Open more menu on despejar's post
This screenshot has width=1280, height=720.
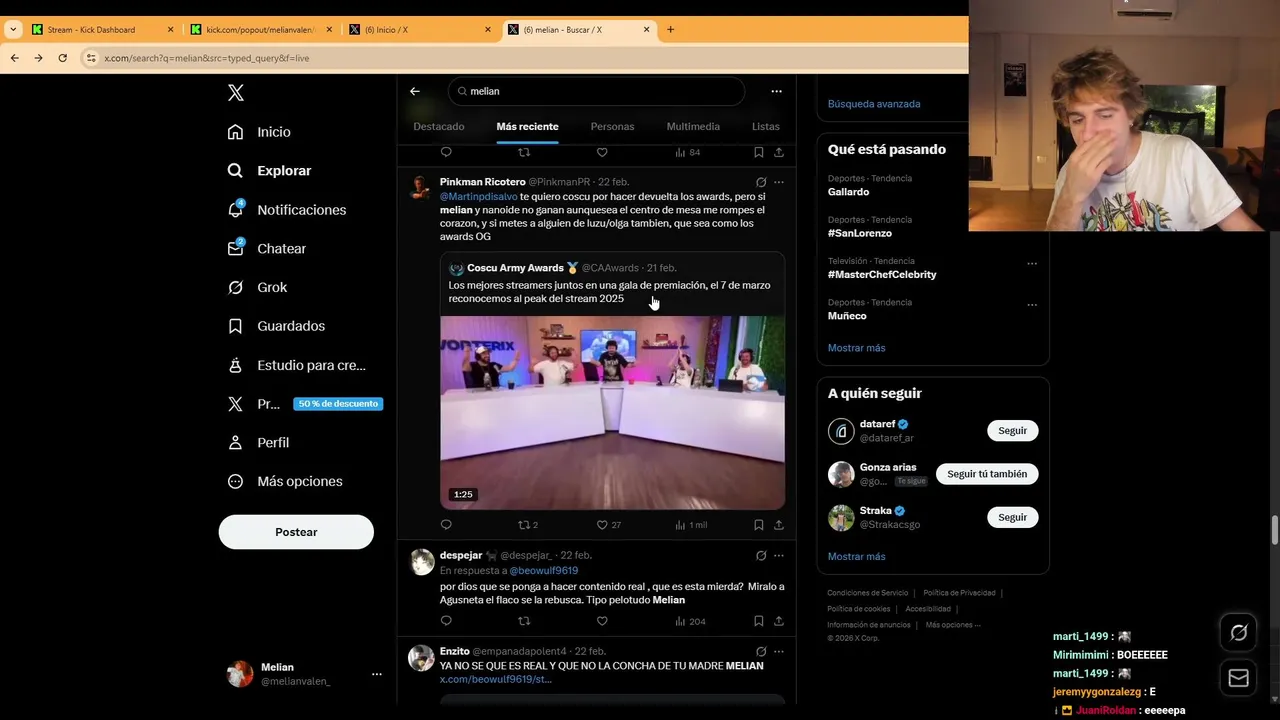tap(779, 556)
